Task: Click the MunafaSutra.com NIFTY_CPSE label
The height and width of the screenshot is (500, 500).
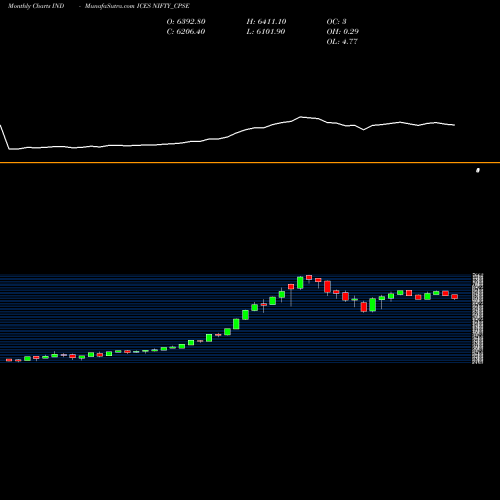Action: coord(137,6)
